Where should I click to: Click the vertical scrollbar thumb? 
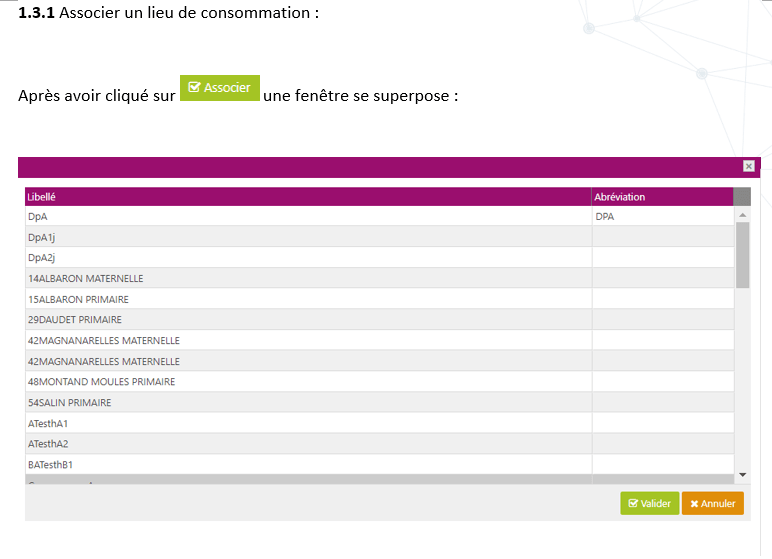click(742, 254)
